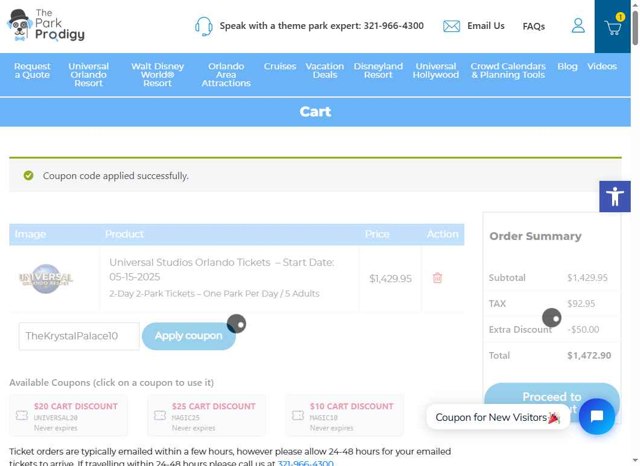This screenshot has width=640, height=466.
Task: Click the green success checkmark icon
Action: pos(28,175)
